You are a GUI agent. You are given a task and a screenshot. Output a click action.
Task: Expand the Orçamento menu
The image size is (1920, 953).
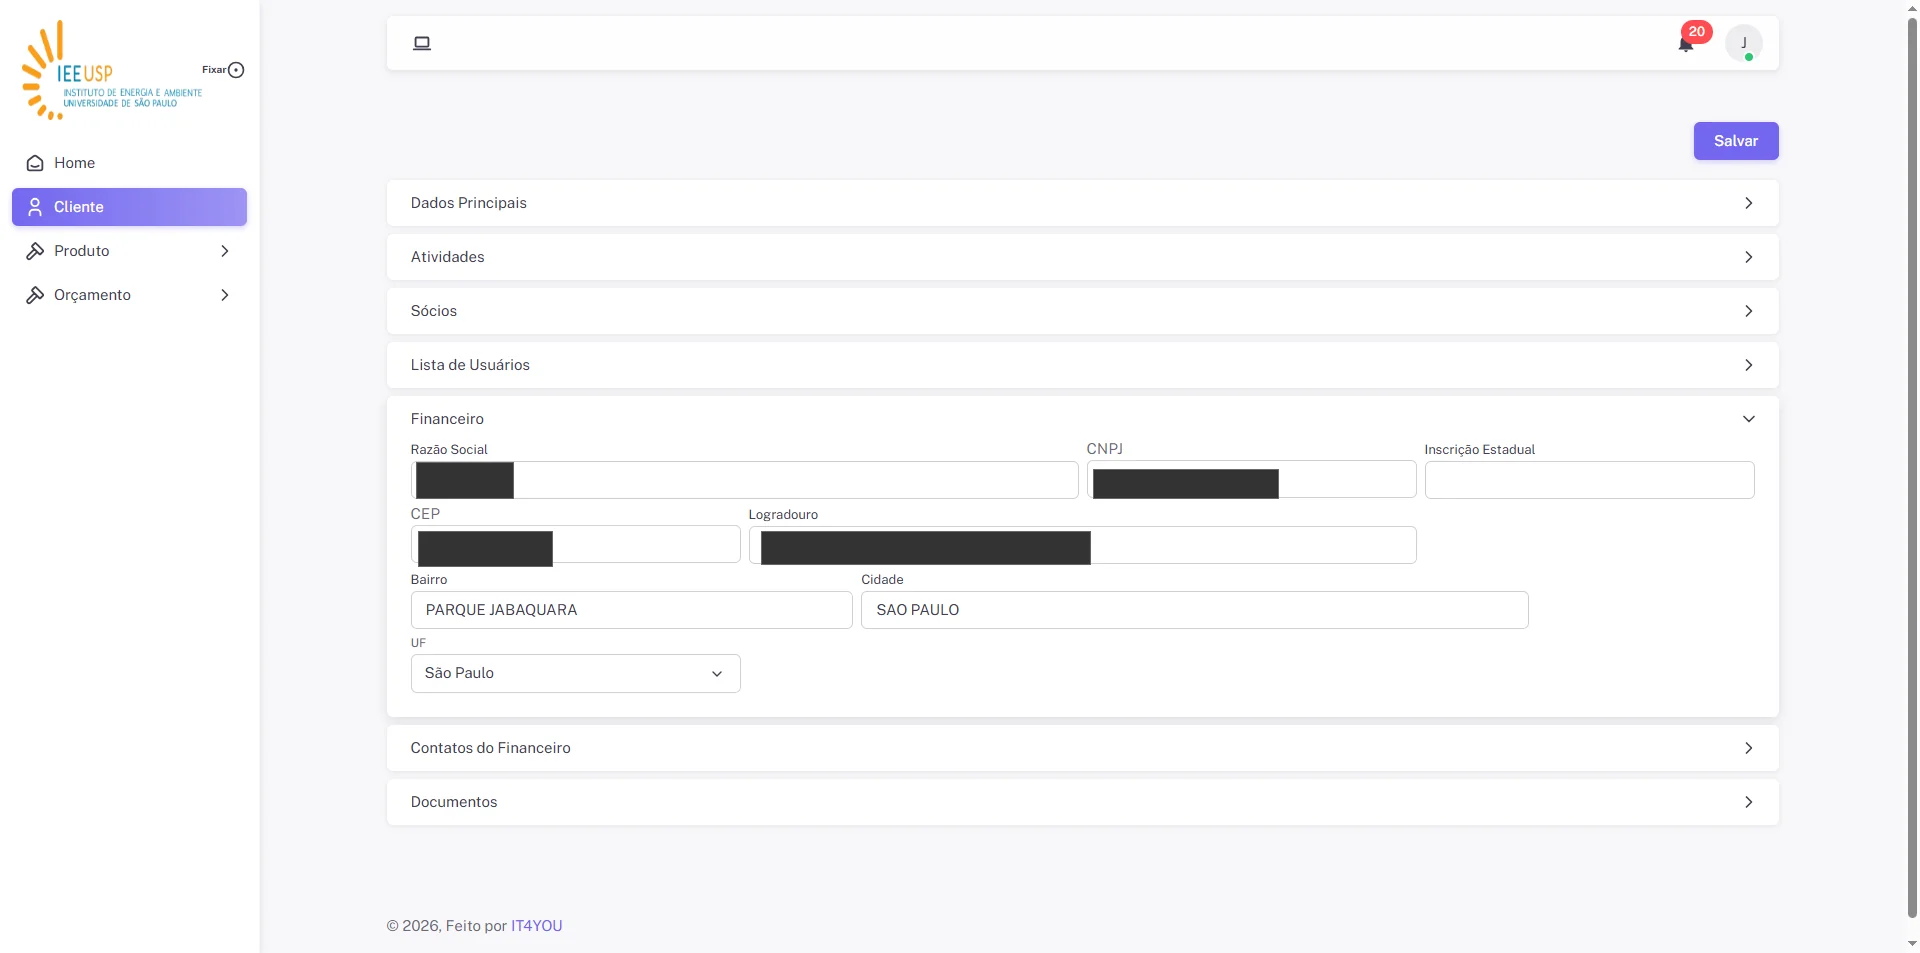click(x=129, y=295)
